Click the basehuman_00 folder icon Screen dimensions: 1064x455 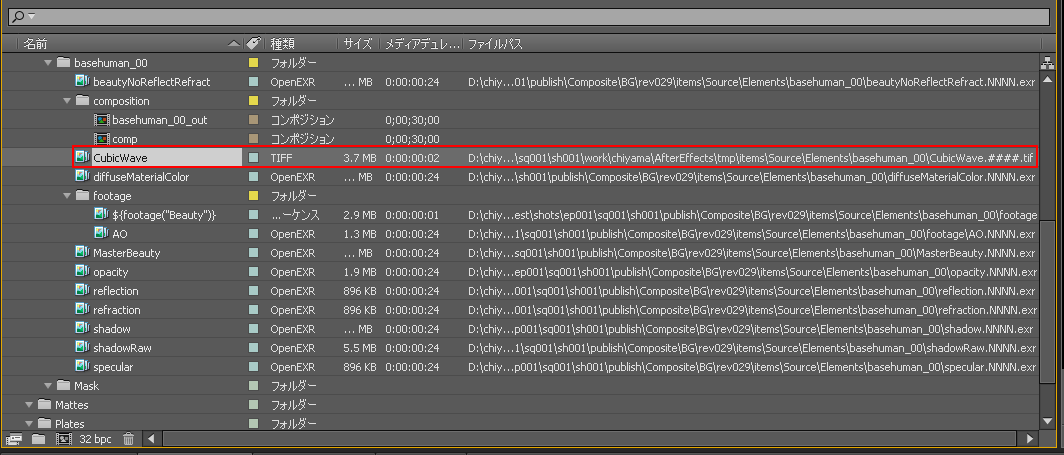(63, 62)
